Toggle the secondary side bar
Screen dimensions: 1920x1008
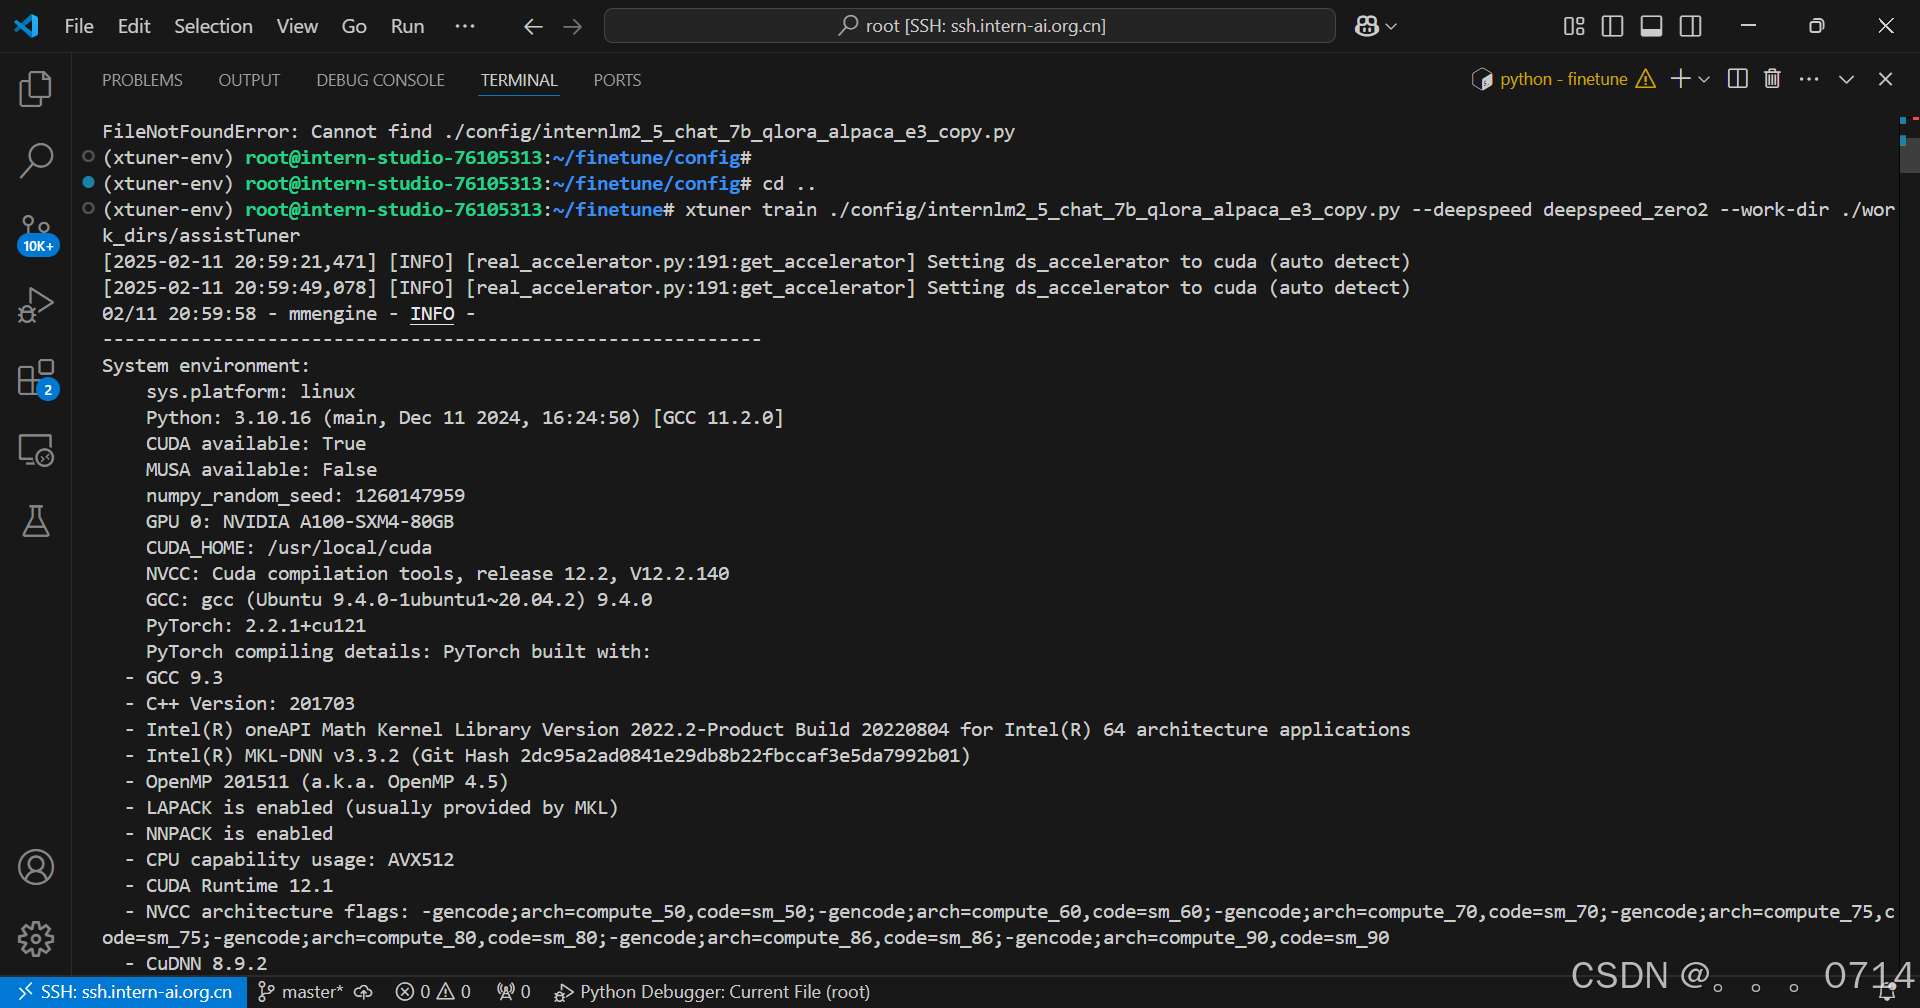pyautogui.click(x=1691, y=26)
